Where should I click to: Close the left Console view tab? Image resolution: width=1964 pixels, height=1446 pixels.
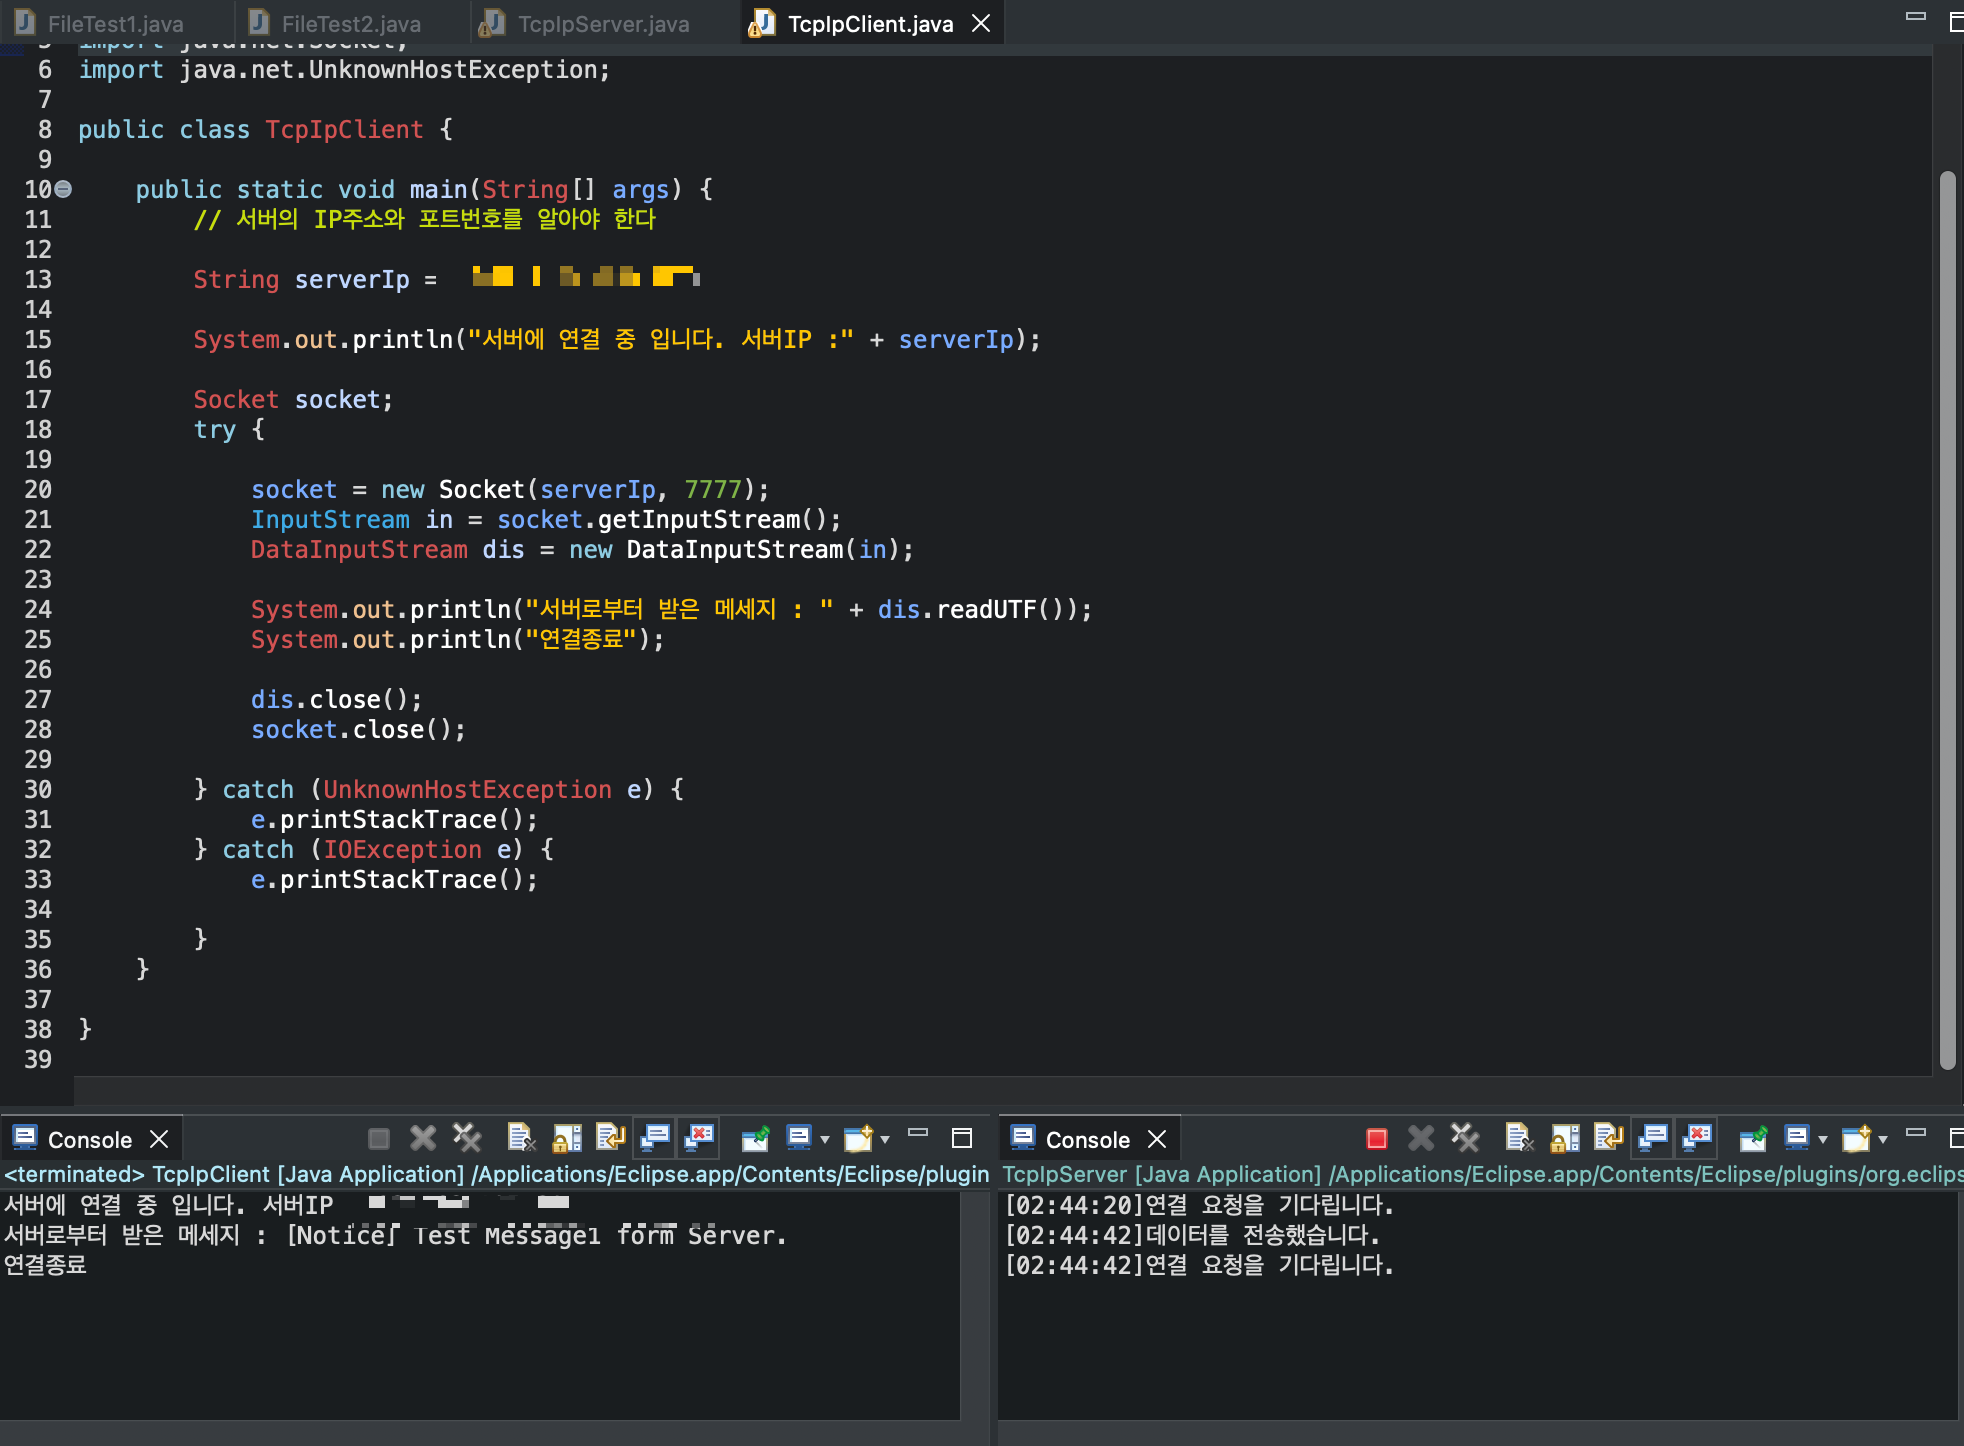point(159,1139)
